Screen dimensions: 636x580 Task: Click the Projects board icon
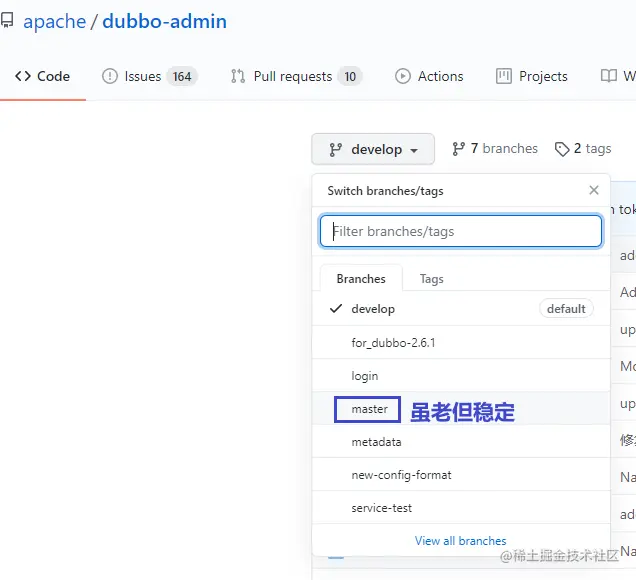[504, 76]
